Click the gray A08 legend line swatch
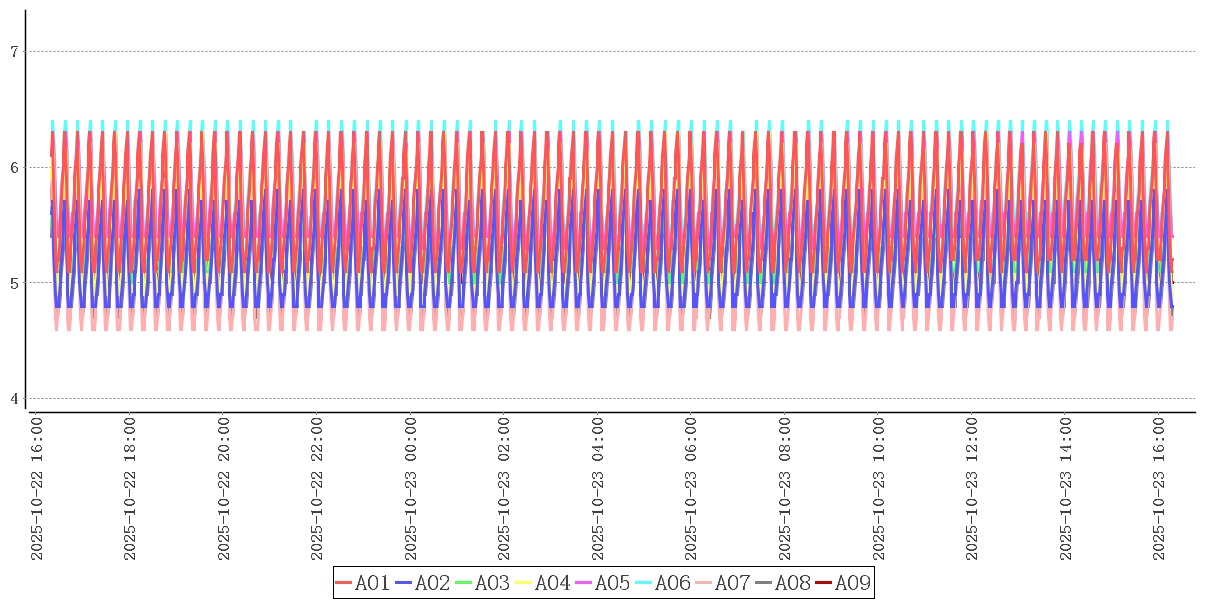1207x600 pixels. click(764, 583)
